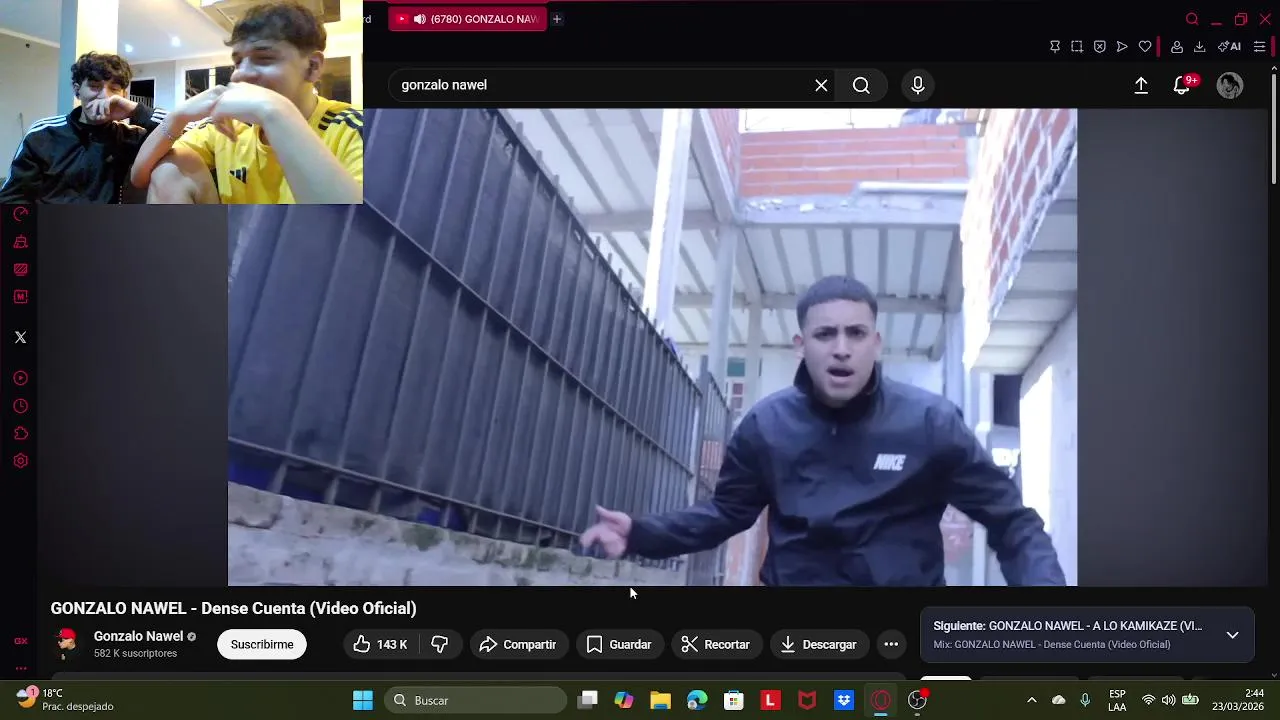Open the AI assistant button
Image resolution: width=1280 pixels, height=720 pixels.
(x=1229, y=47)
